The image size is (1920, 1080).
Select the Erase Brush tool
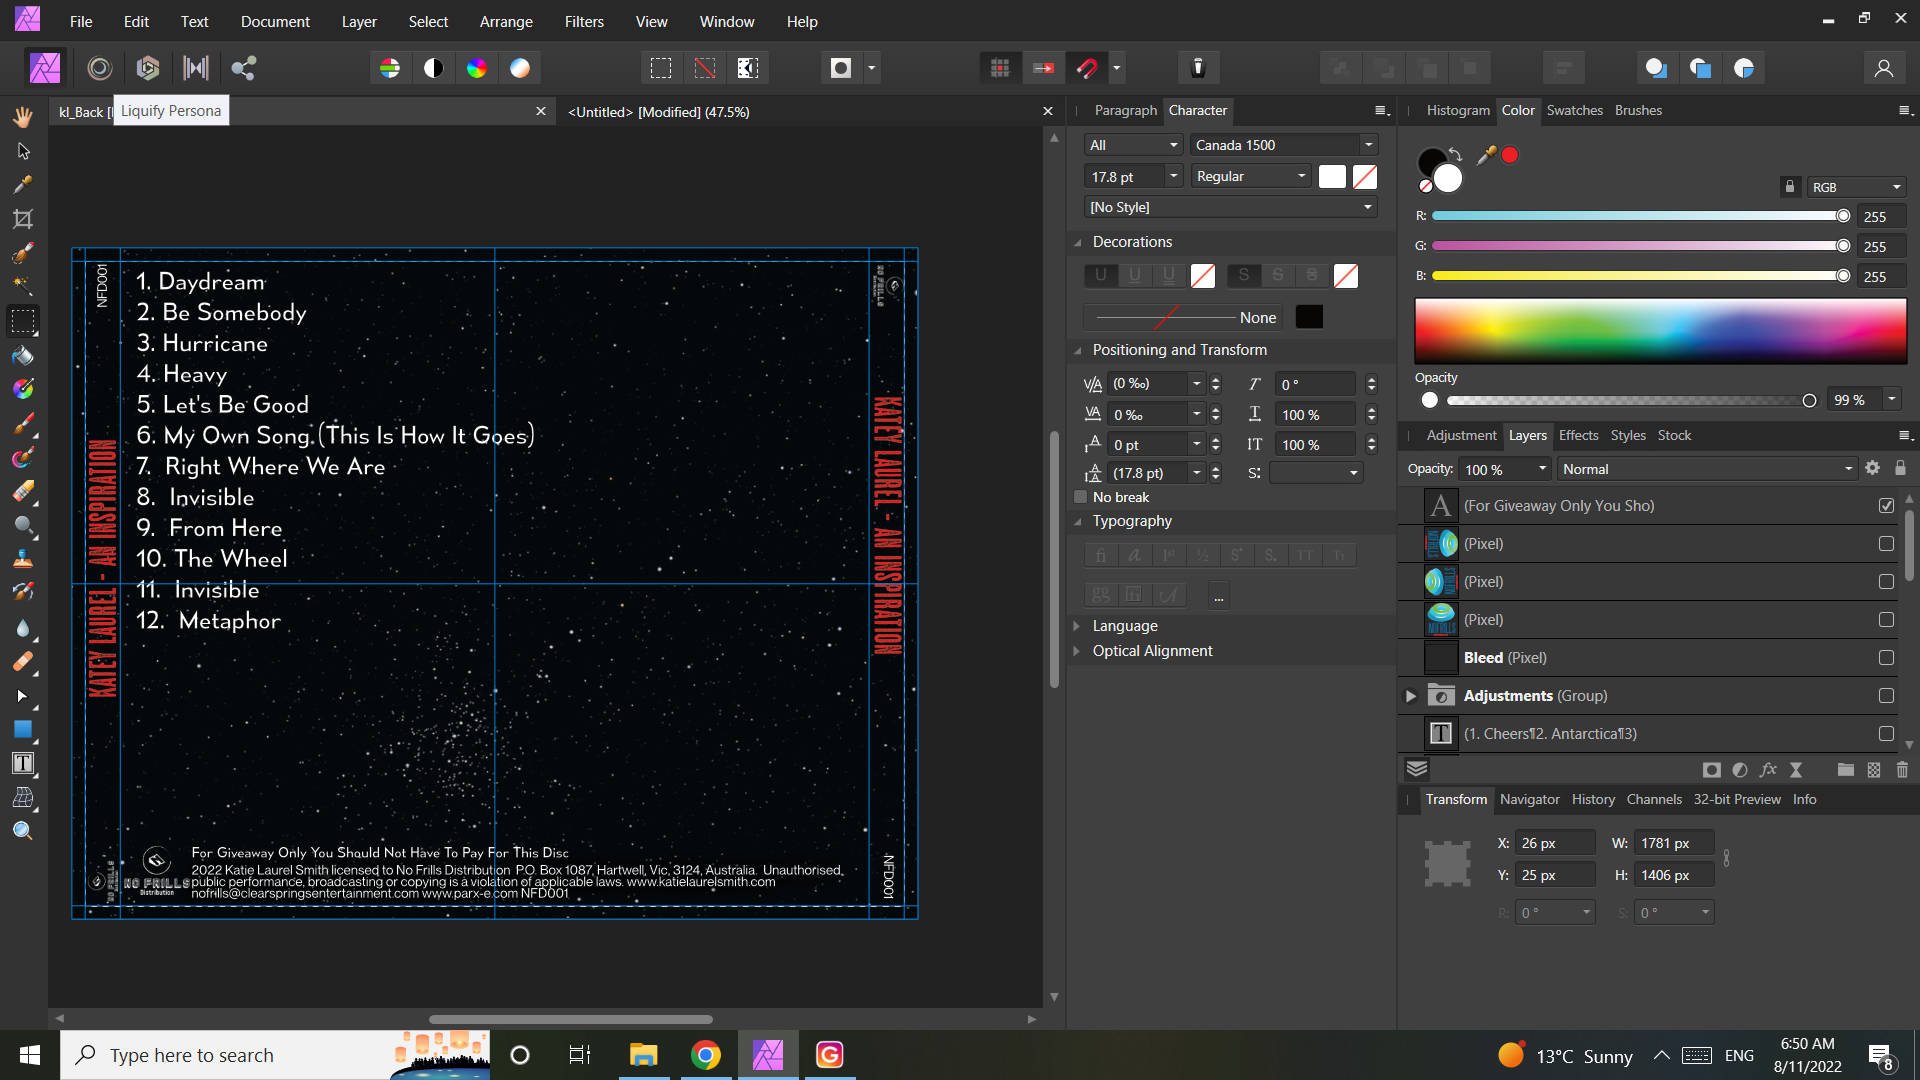[x=23, y=491]
